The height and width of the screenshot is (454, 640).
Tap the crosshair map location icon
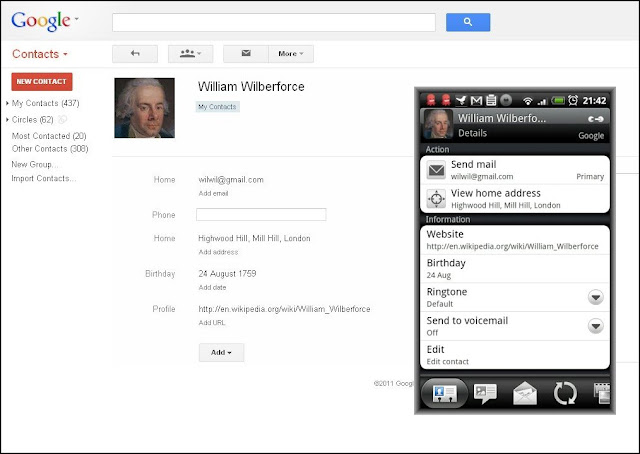(x=436, y=199)
